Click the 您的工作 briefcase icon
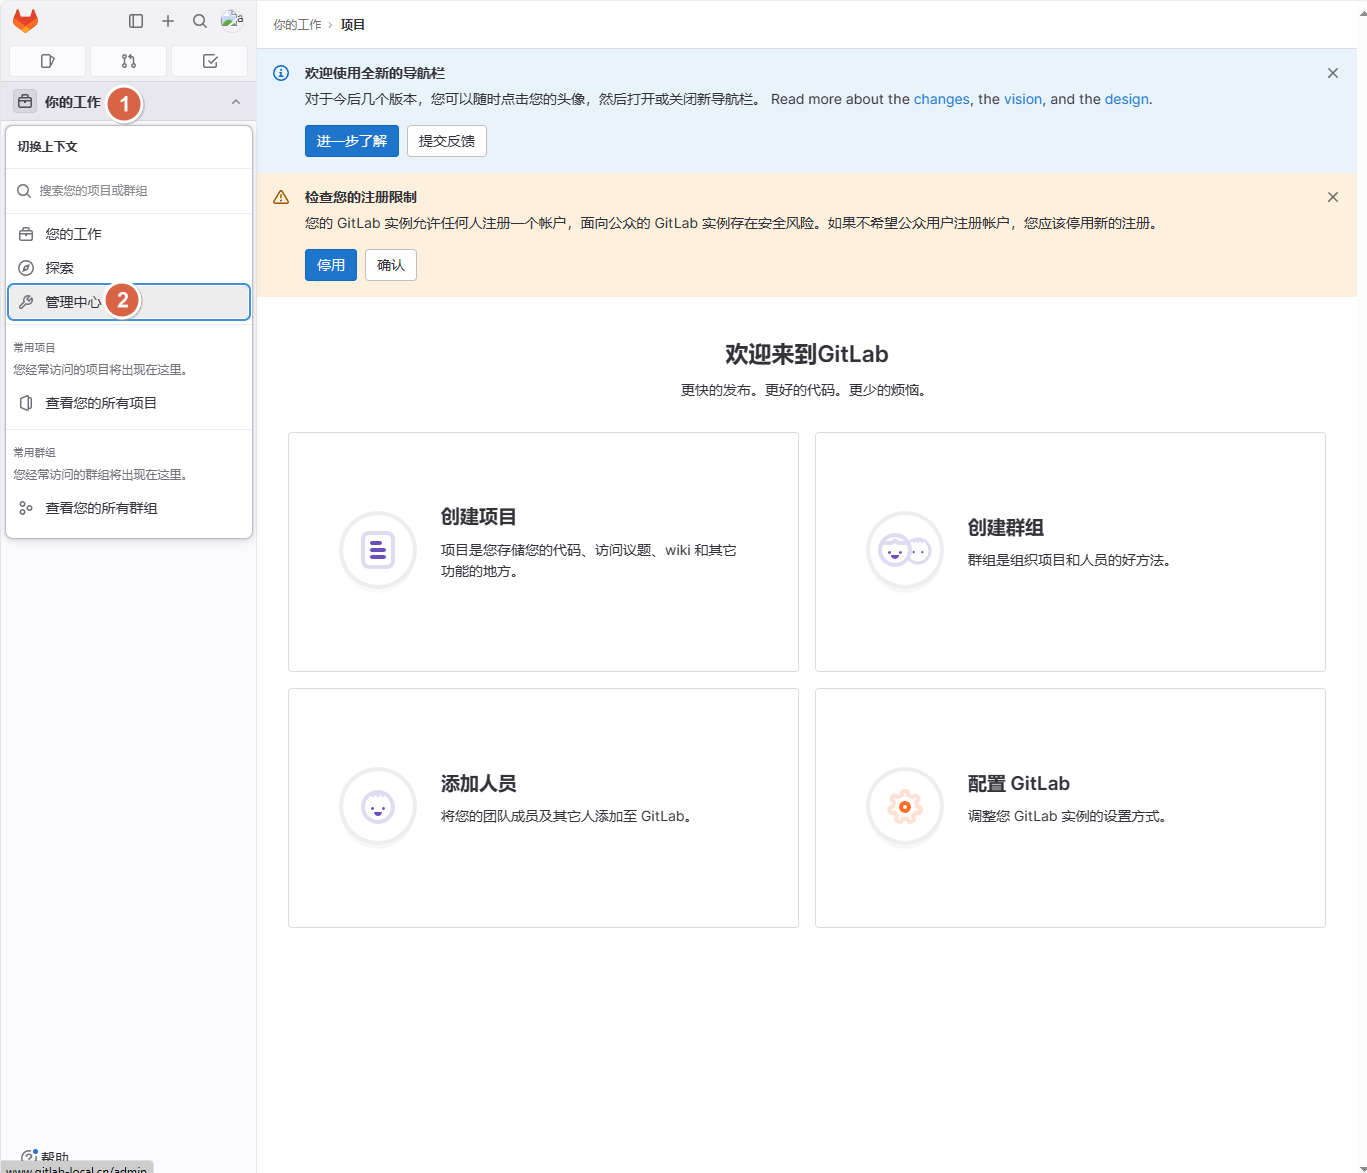Screen dimensions: 1367x1173 26,234
